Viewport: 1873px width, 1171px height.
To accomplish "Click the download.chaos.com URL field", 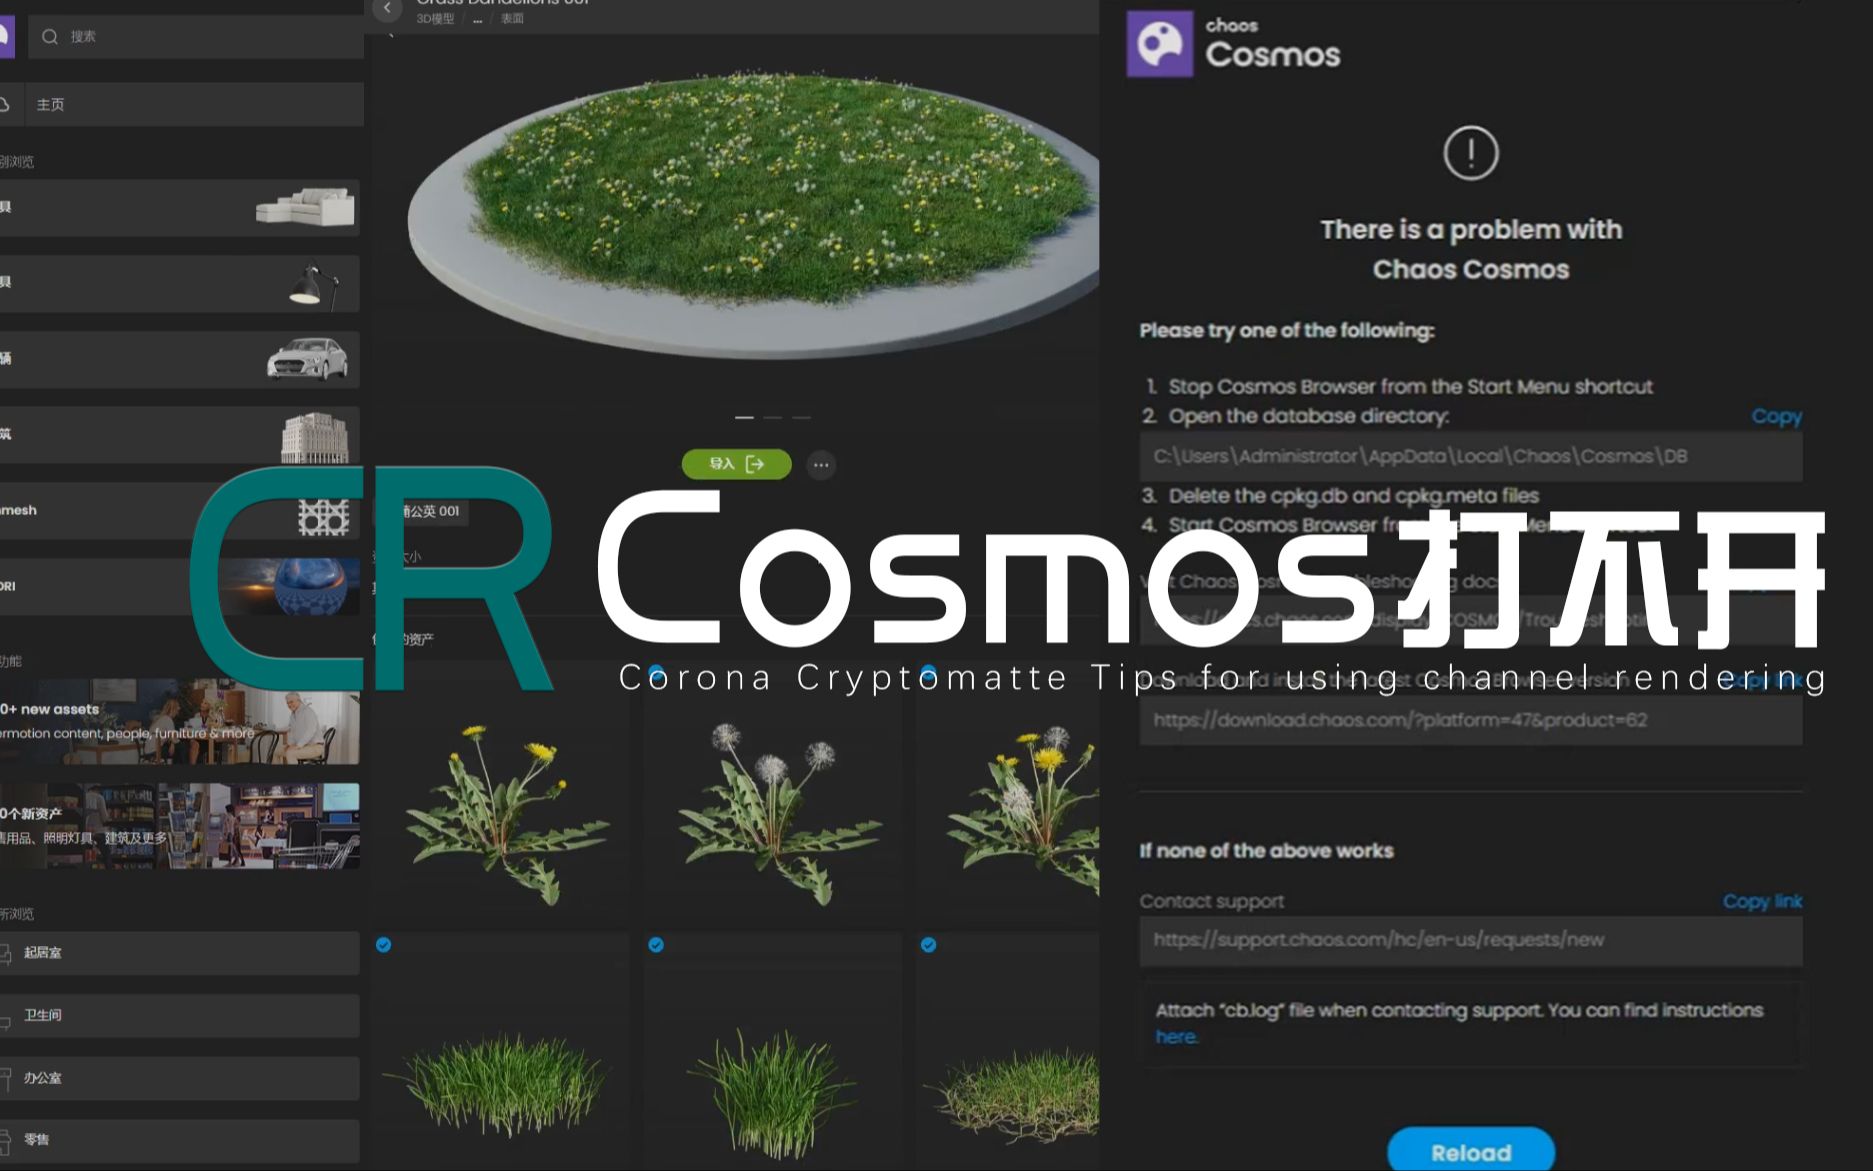I will tap(1471, 720).
